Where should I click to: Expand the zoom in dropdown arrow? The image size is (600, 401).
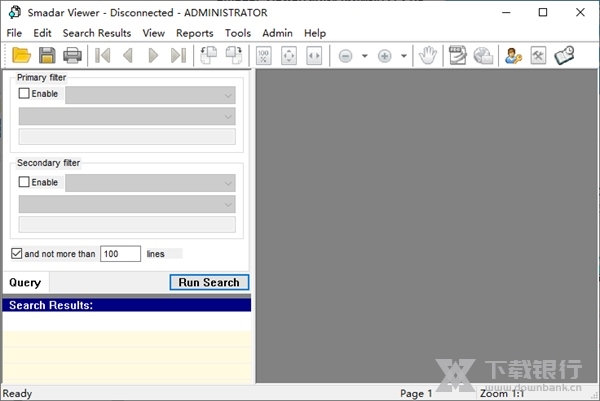[404, 56]
